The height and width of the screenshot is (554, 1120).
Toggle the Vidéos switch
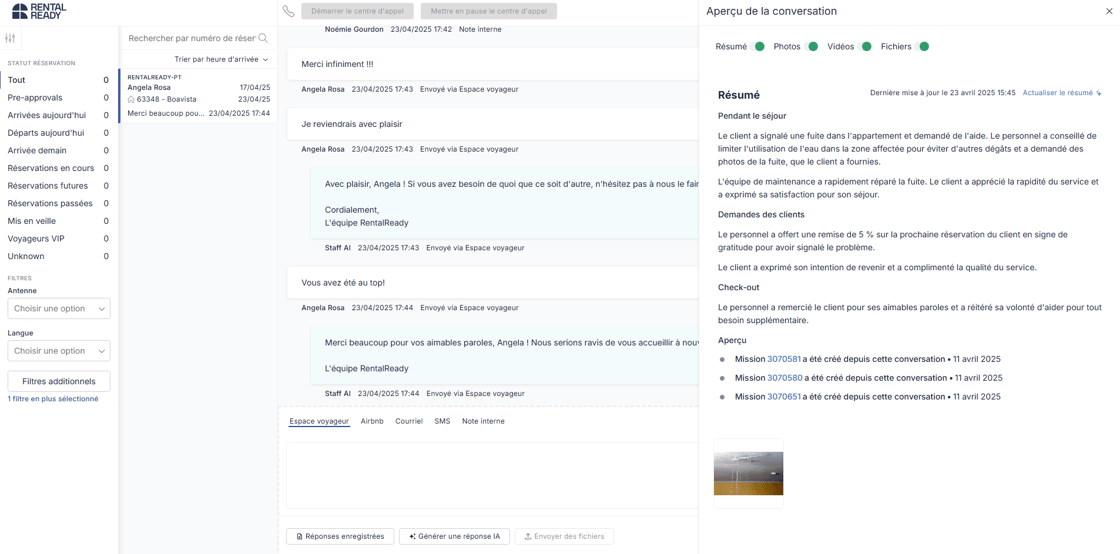864,46
